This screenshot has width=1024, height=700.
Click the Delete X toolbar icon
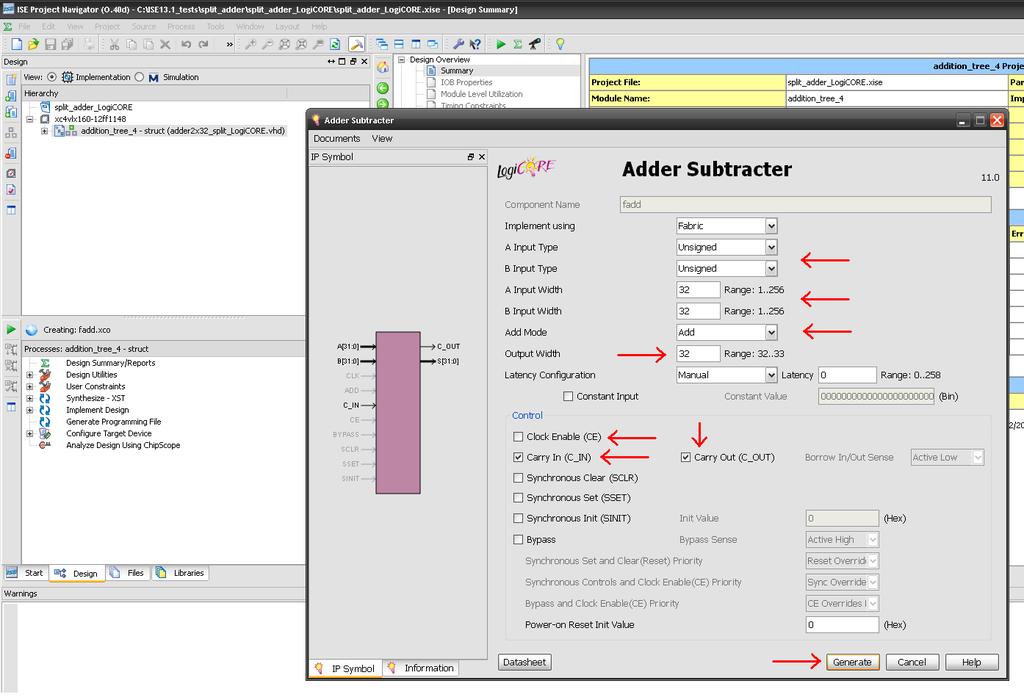point(165,44)
